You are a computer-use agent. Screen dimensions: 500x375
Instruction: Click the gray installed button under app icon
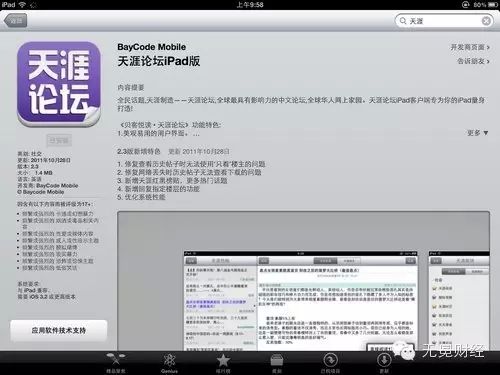point(59,140)
